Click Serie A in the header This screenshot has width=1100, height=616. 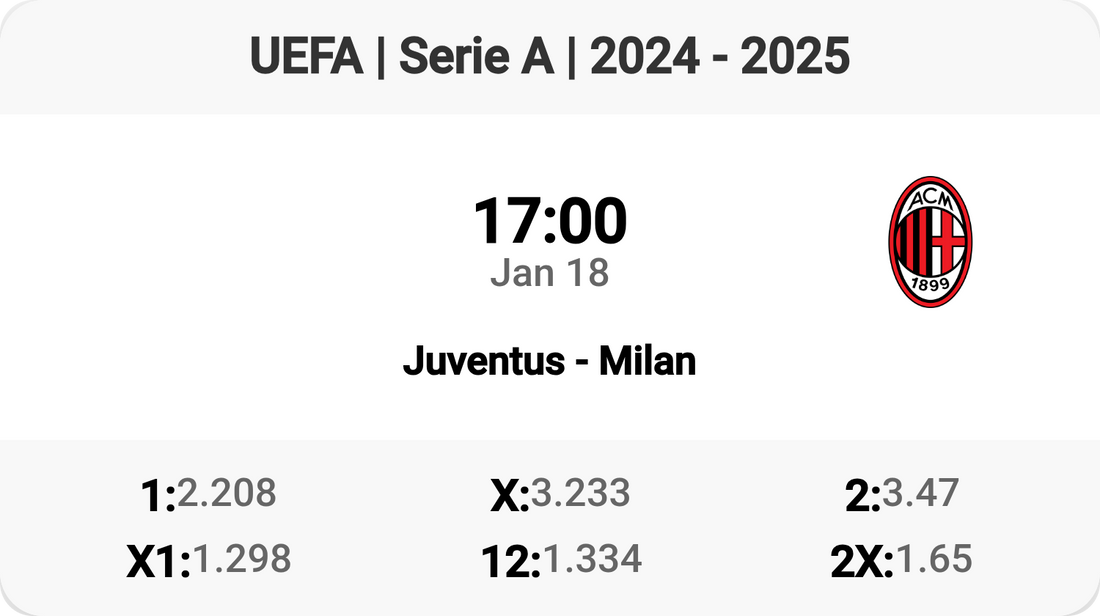coord(476,58)
